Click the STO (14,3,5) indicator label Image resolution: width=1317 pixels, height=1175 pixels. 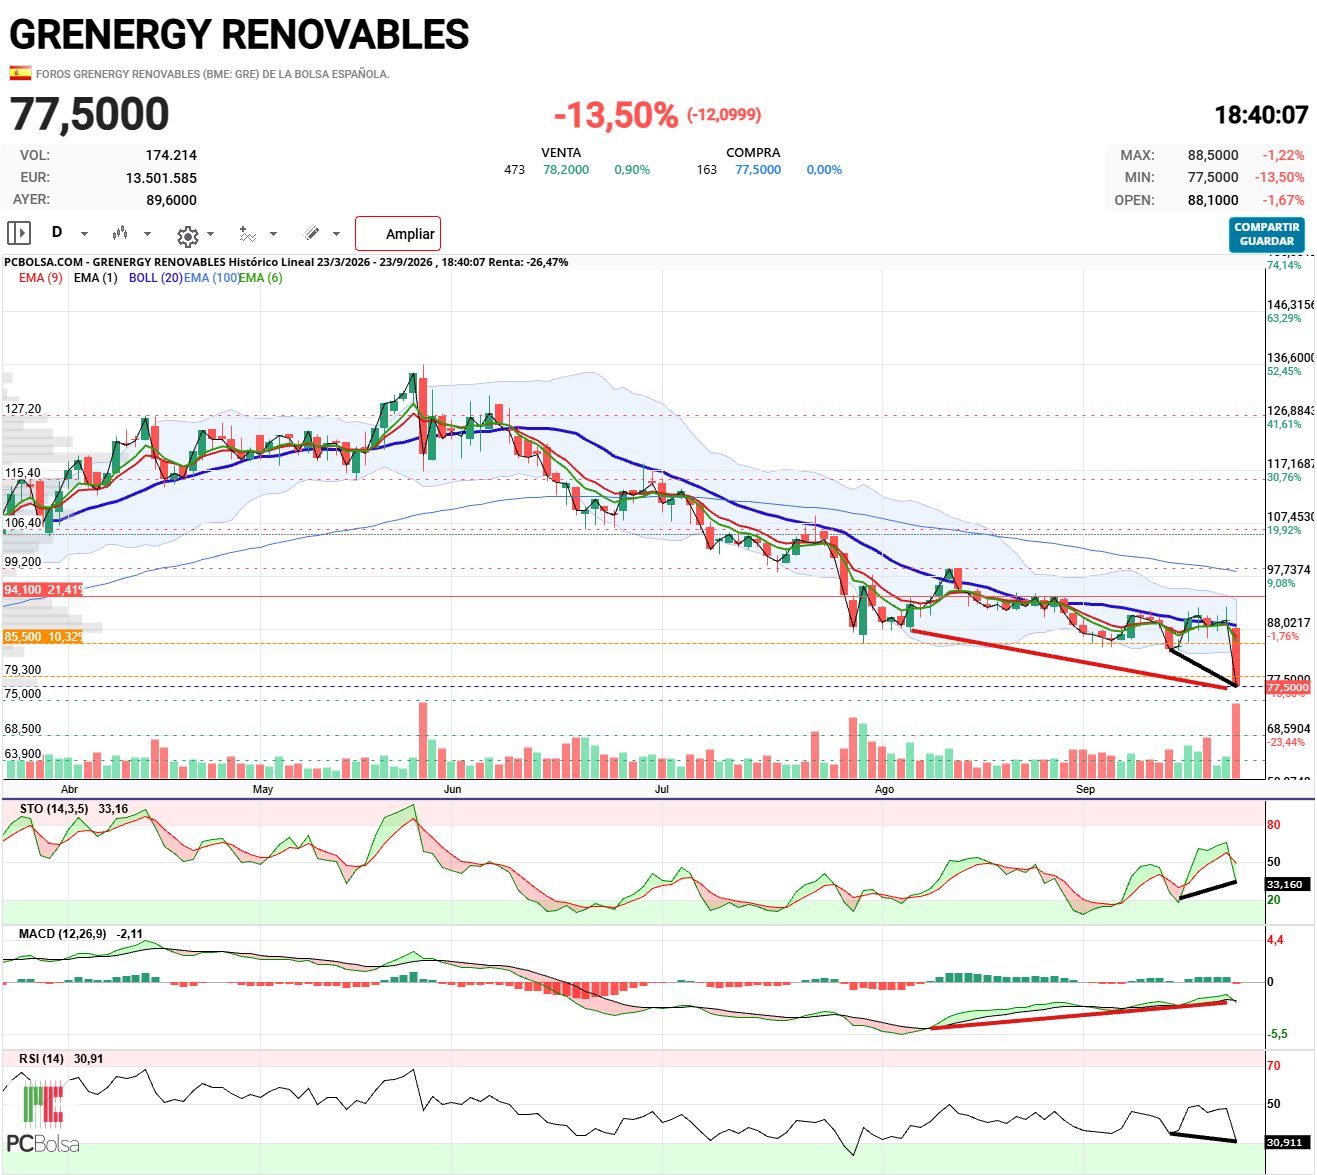tap(54, 808)
